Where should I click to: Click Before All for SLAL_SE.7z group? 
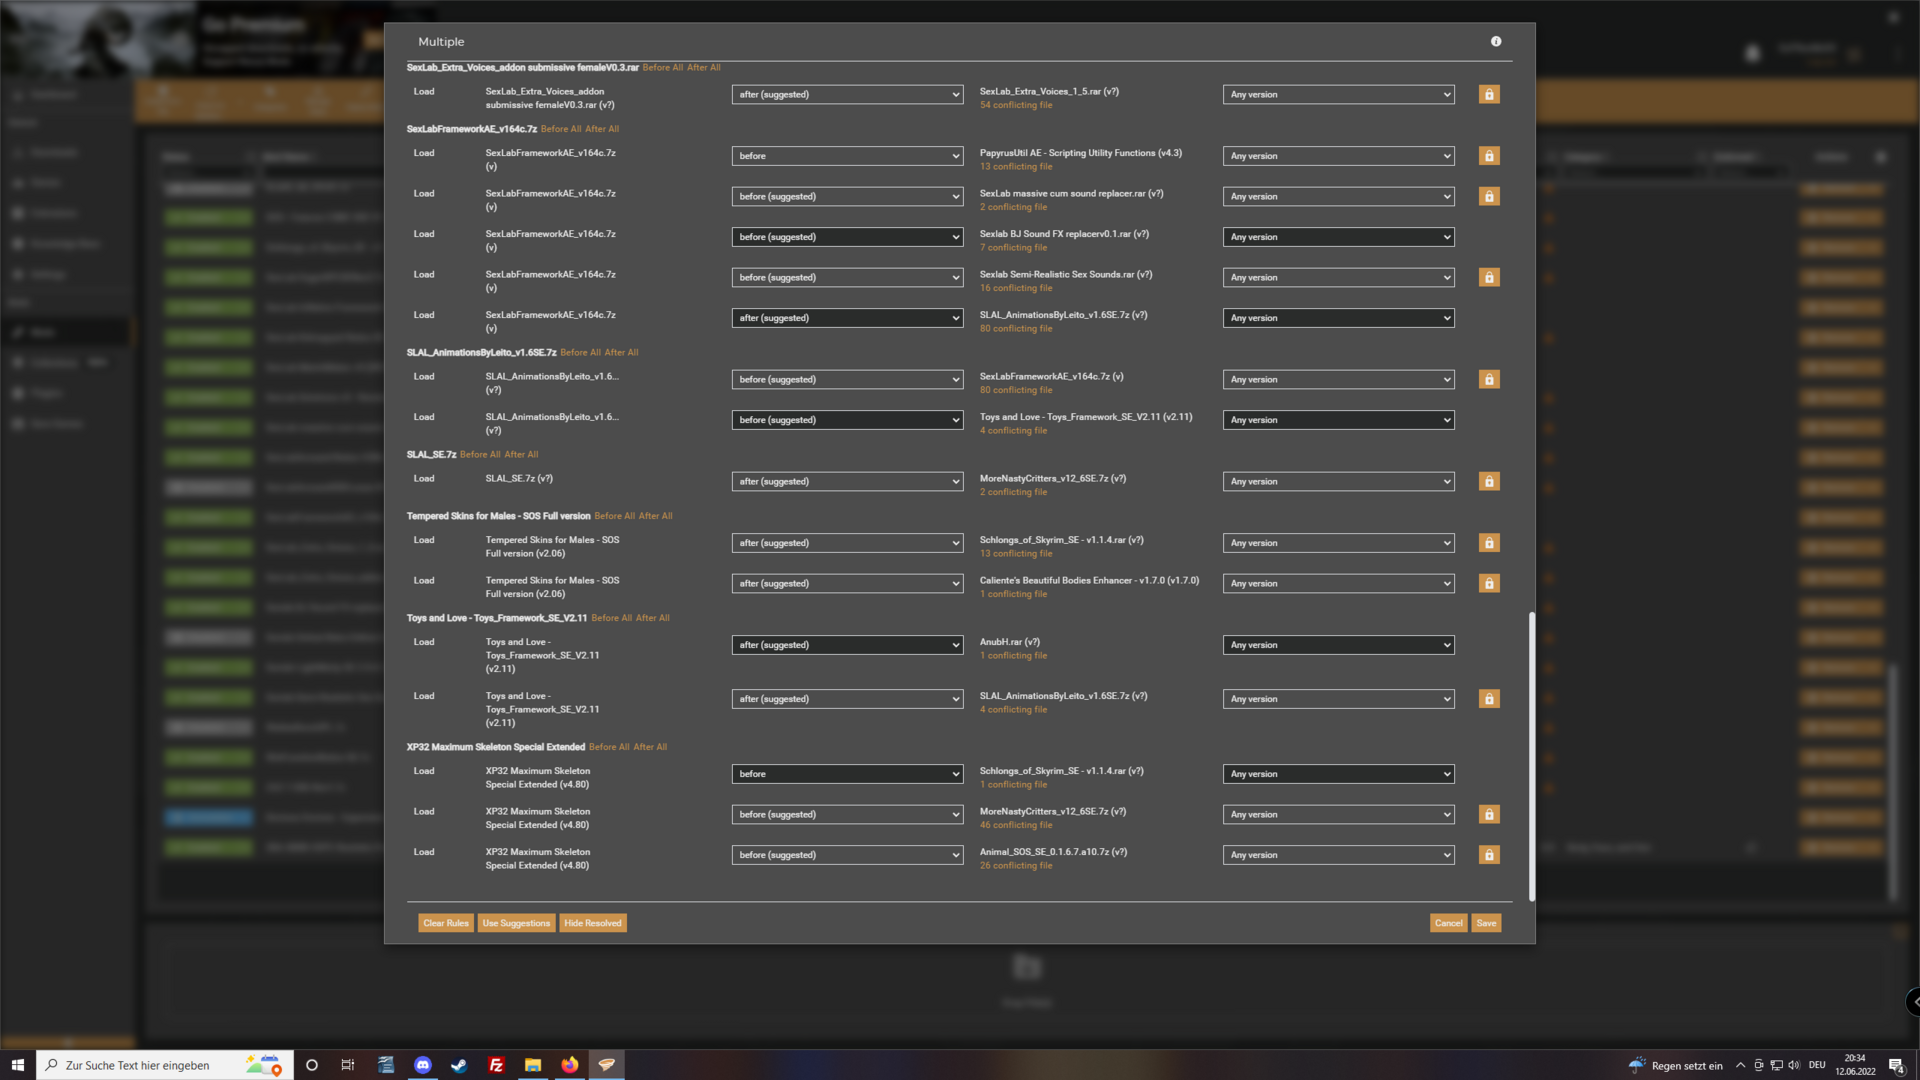(480, 454)
